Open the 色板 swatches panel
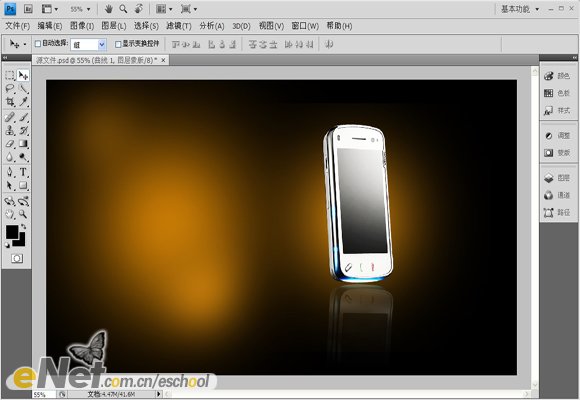 tap(557, 93)
